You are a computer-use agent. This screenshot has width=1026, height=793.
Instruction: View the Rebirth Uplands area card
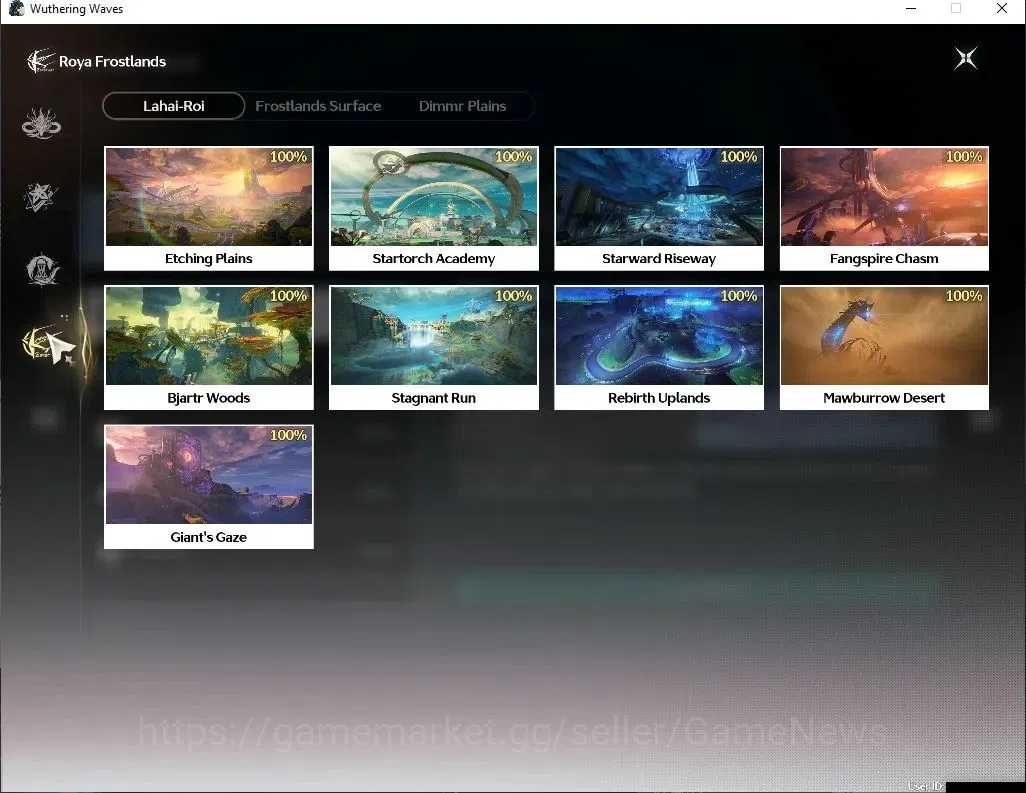tap(659, 347)
